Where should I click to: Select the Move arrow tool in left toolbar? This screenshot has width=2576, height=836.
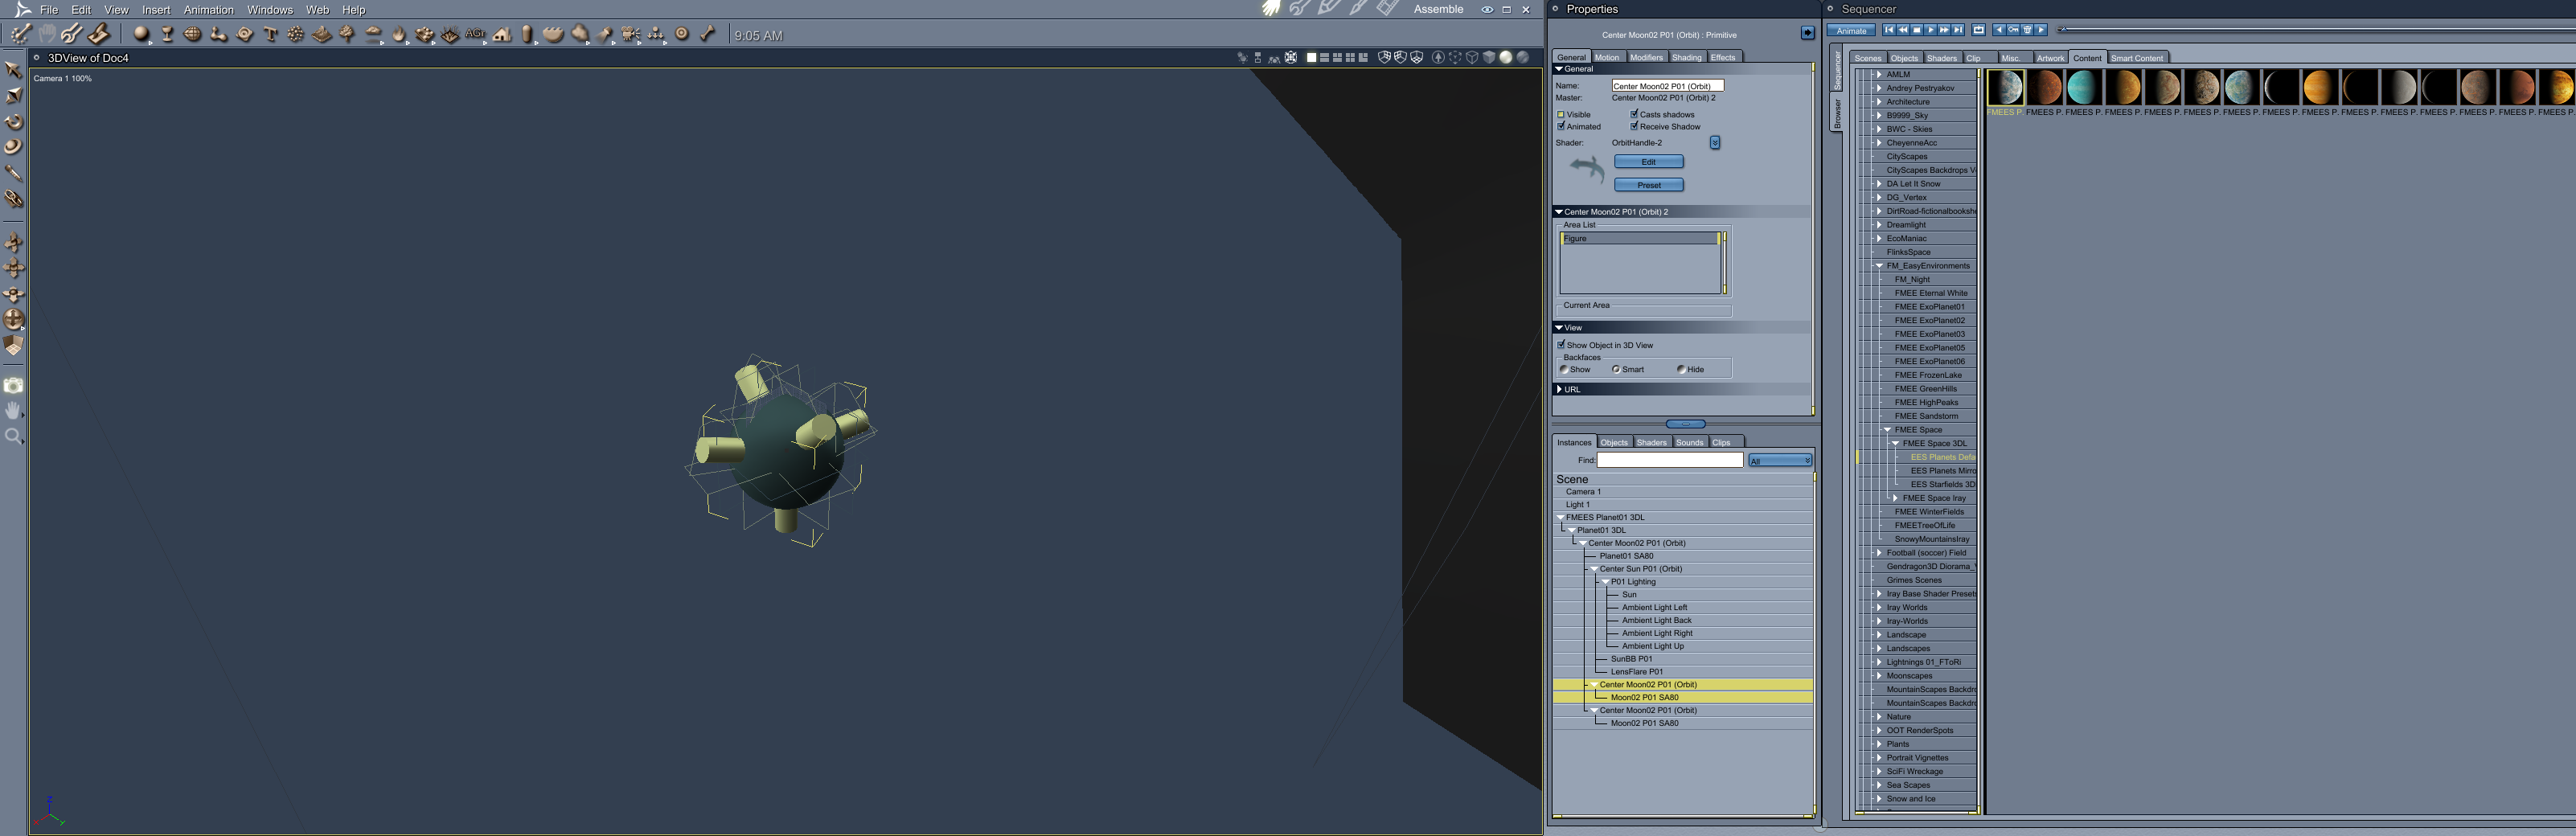point(14,70)
